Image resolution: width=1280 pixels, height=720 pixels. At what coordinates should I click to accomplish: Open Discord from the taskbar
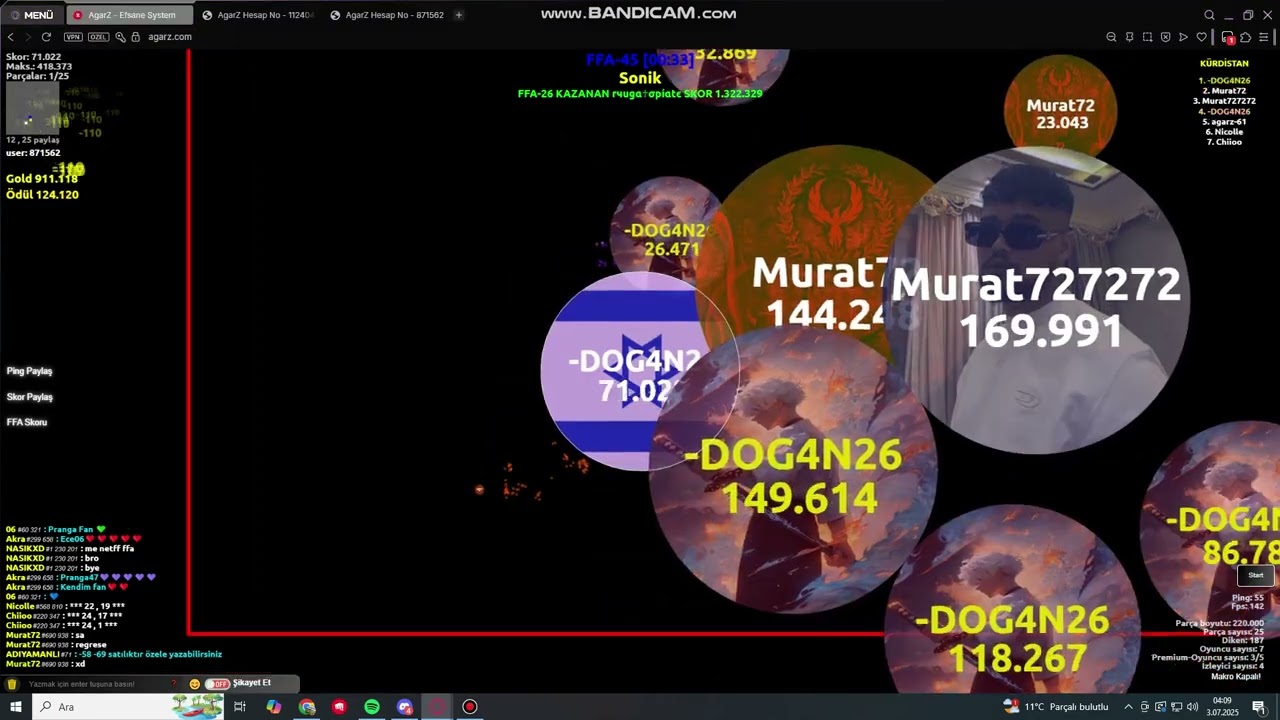tap(404, 707)
